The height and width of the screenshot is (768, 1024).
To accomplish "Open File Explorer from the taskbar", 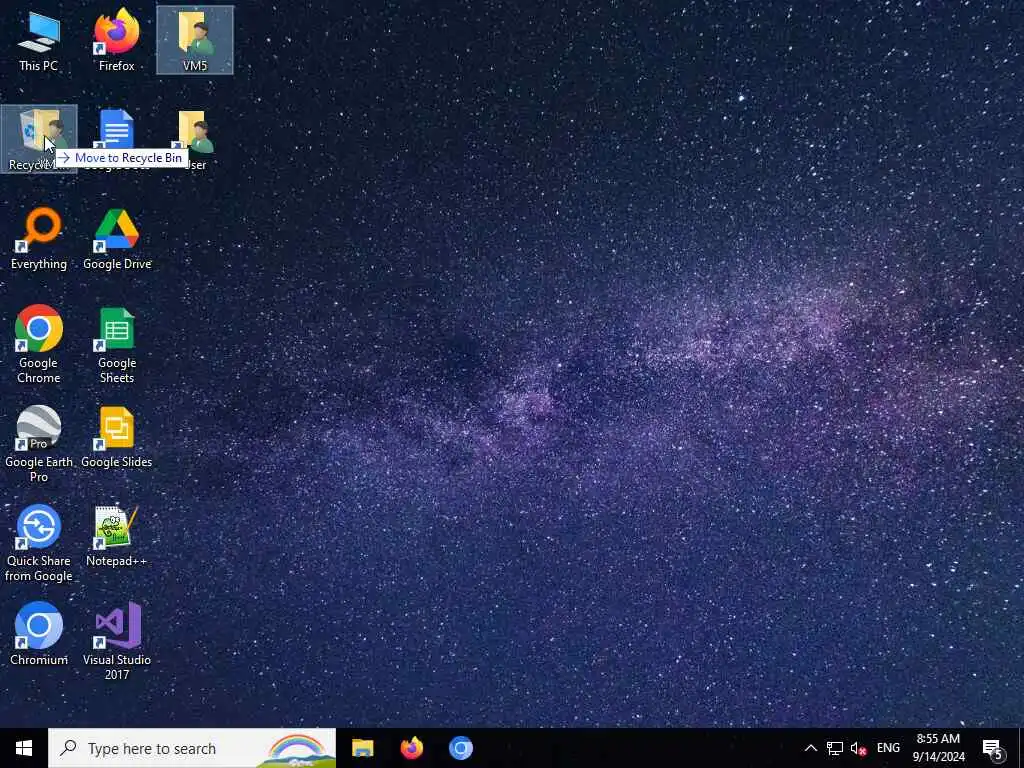I will (x=362, y=748).
